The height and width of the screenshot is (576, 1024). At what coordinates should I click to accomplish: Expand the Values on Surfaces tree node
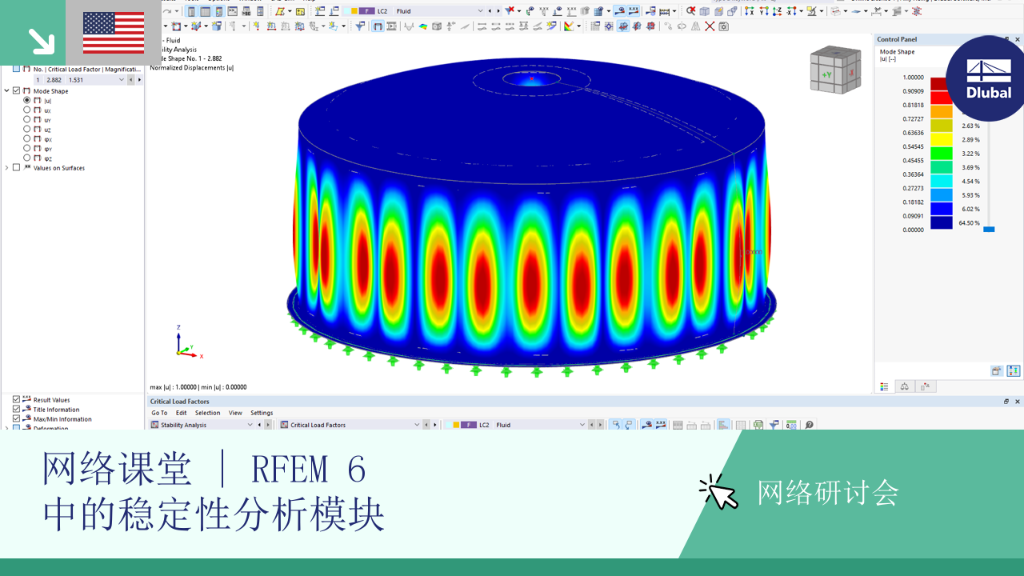(7, 168)
